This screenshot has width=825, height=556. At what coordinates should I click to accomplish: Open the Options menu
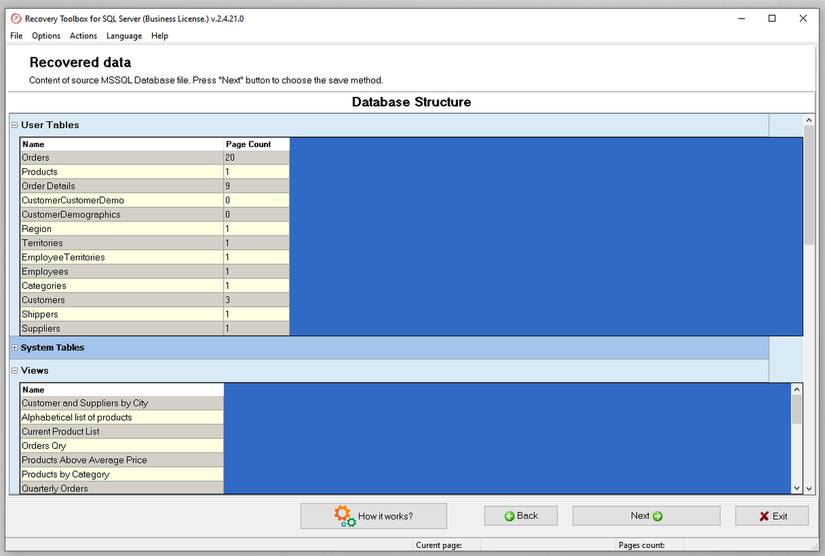point(46,36)
